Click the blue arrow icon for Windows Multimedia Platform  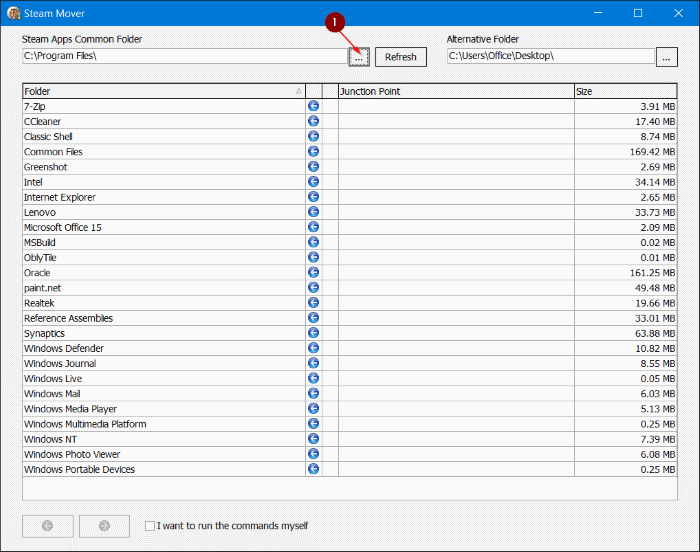click(x=313, y=423)
